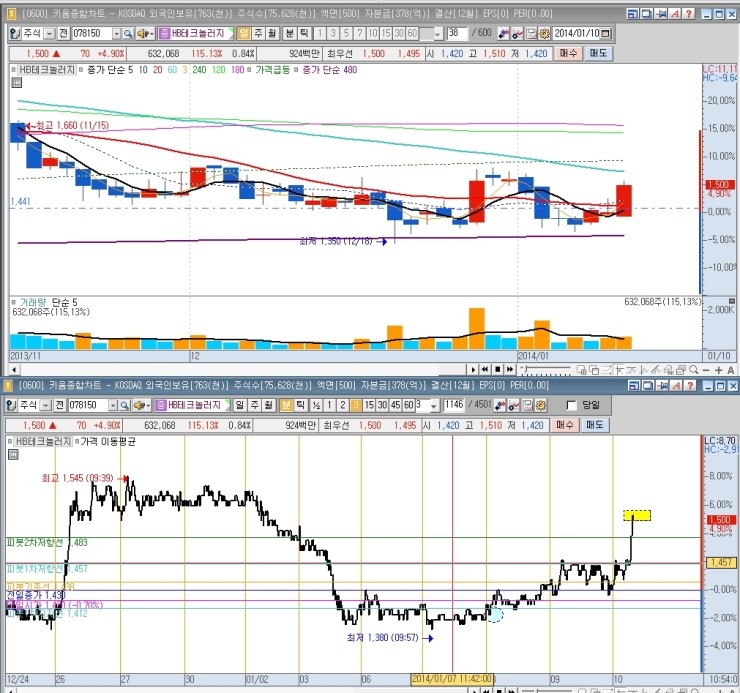The image size is (740, 693).
Task: Click red A font icon in upper title bar
Action: coord(675,14)
